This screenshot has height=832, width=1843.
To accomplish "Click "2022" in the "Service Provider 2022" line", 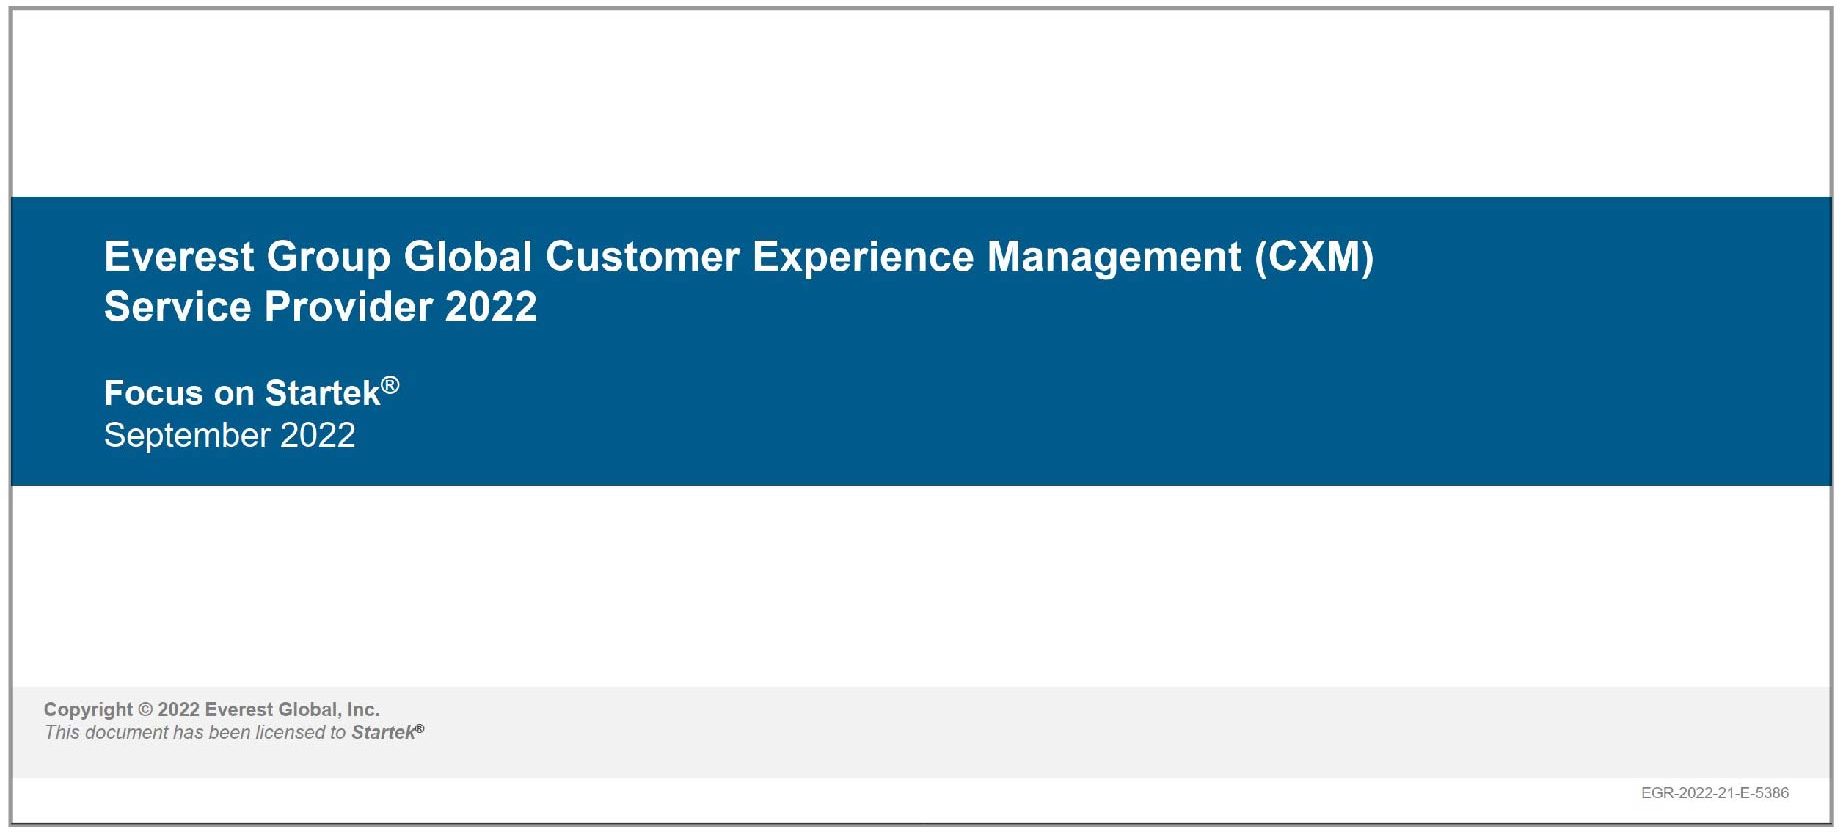I will click(491, 307).
